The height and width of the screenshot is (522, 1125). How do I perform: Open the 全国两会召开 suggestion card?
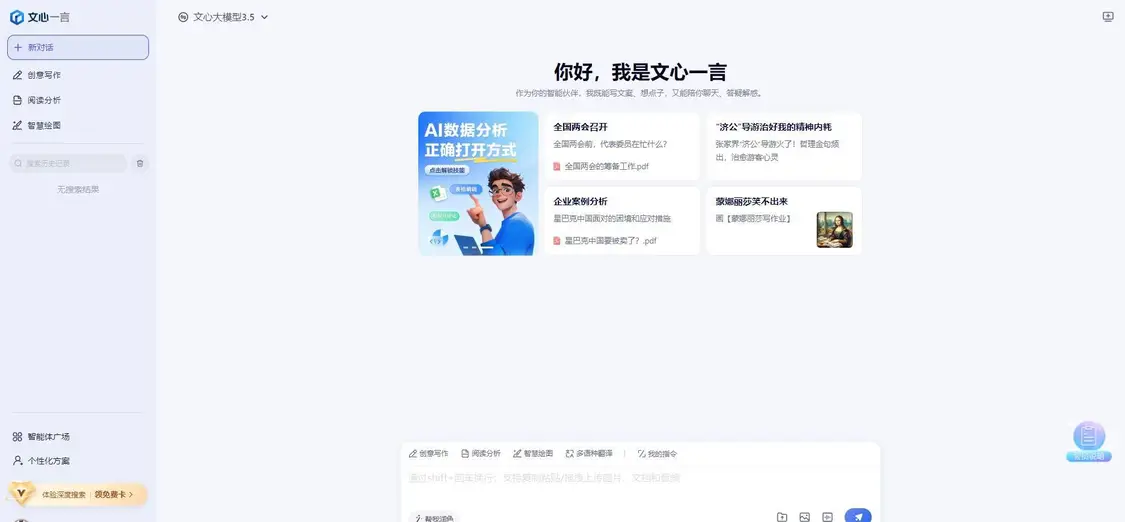(x=622, y=146)
